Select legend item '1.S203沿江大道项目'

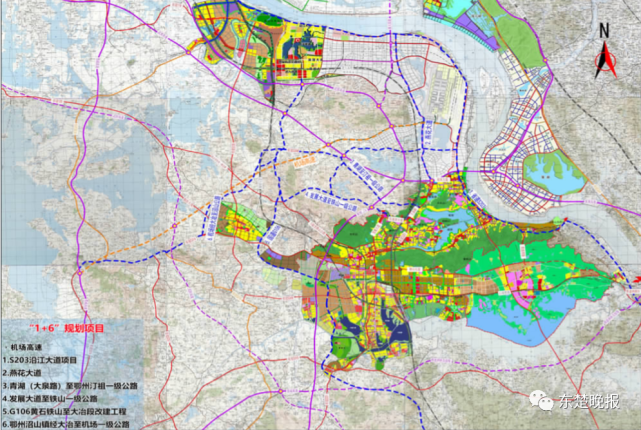click(x=40, y=360)
